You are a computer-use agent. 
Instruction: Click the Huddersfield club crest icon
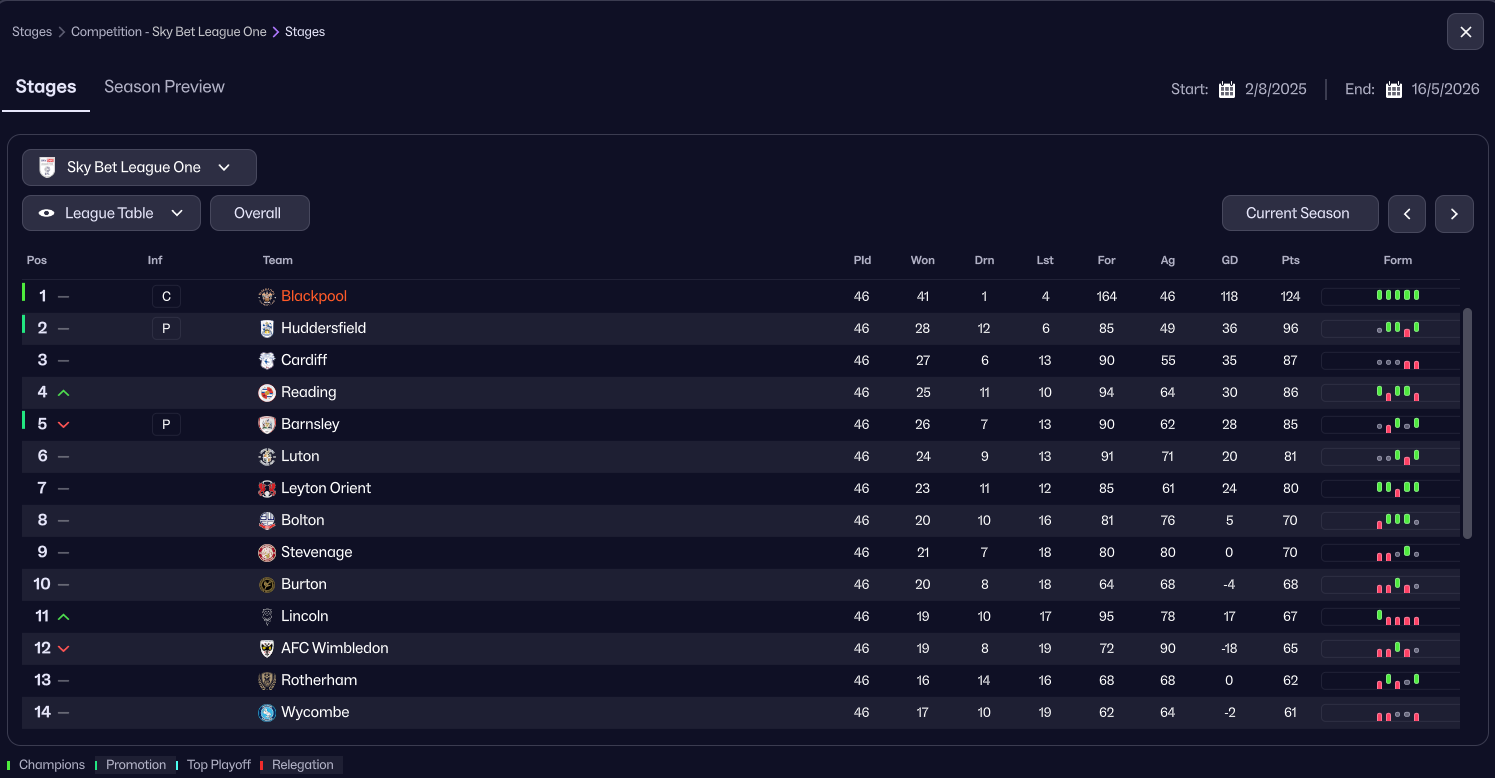click(x=267, y=329)
